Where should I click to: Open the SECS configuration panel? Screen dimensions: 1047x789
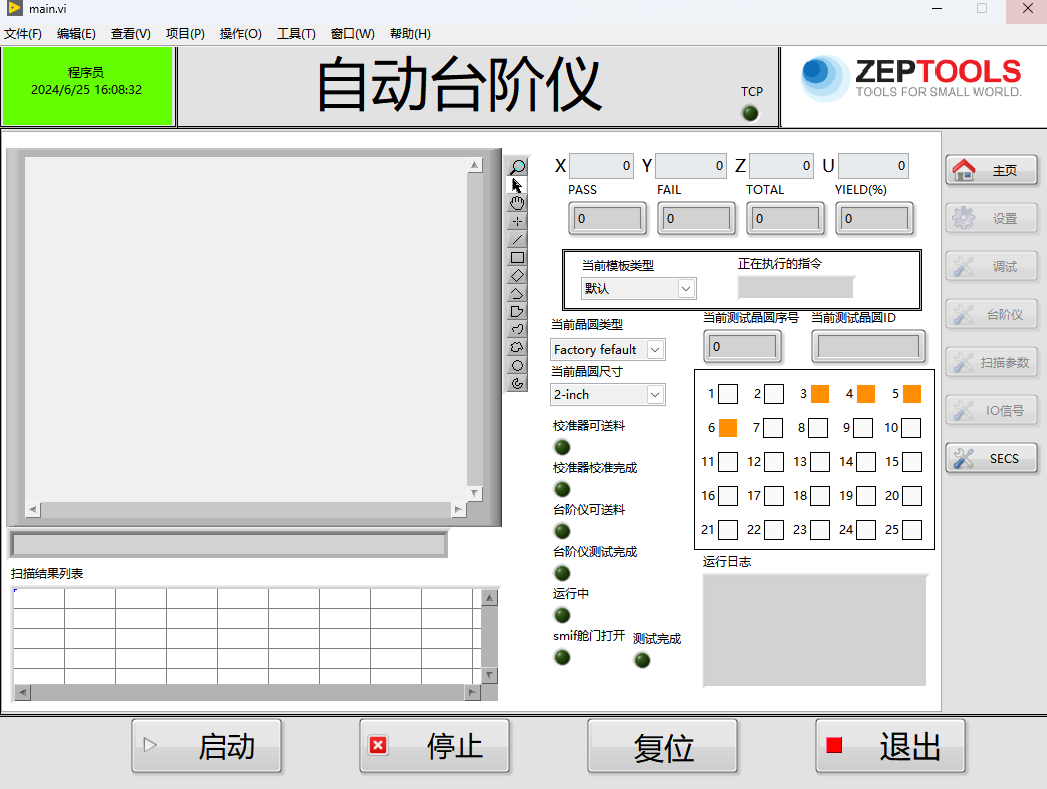(990, 457)
